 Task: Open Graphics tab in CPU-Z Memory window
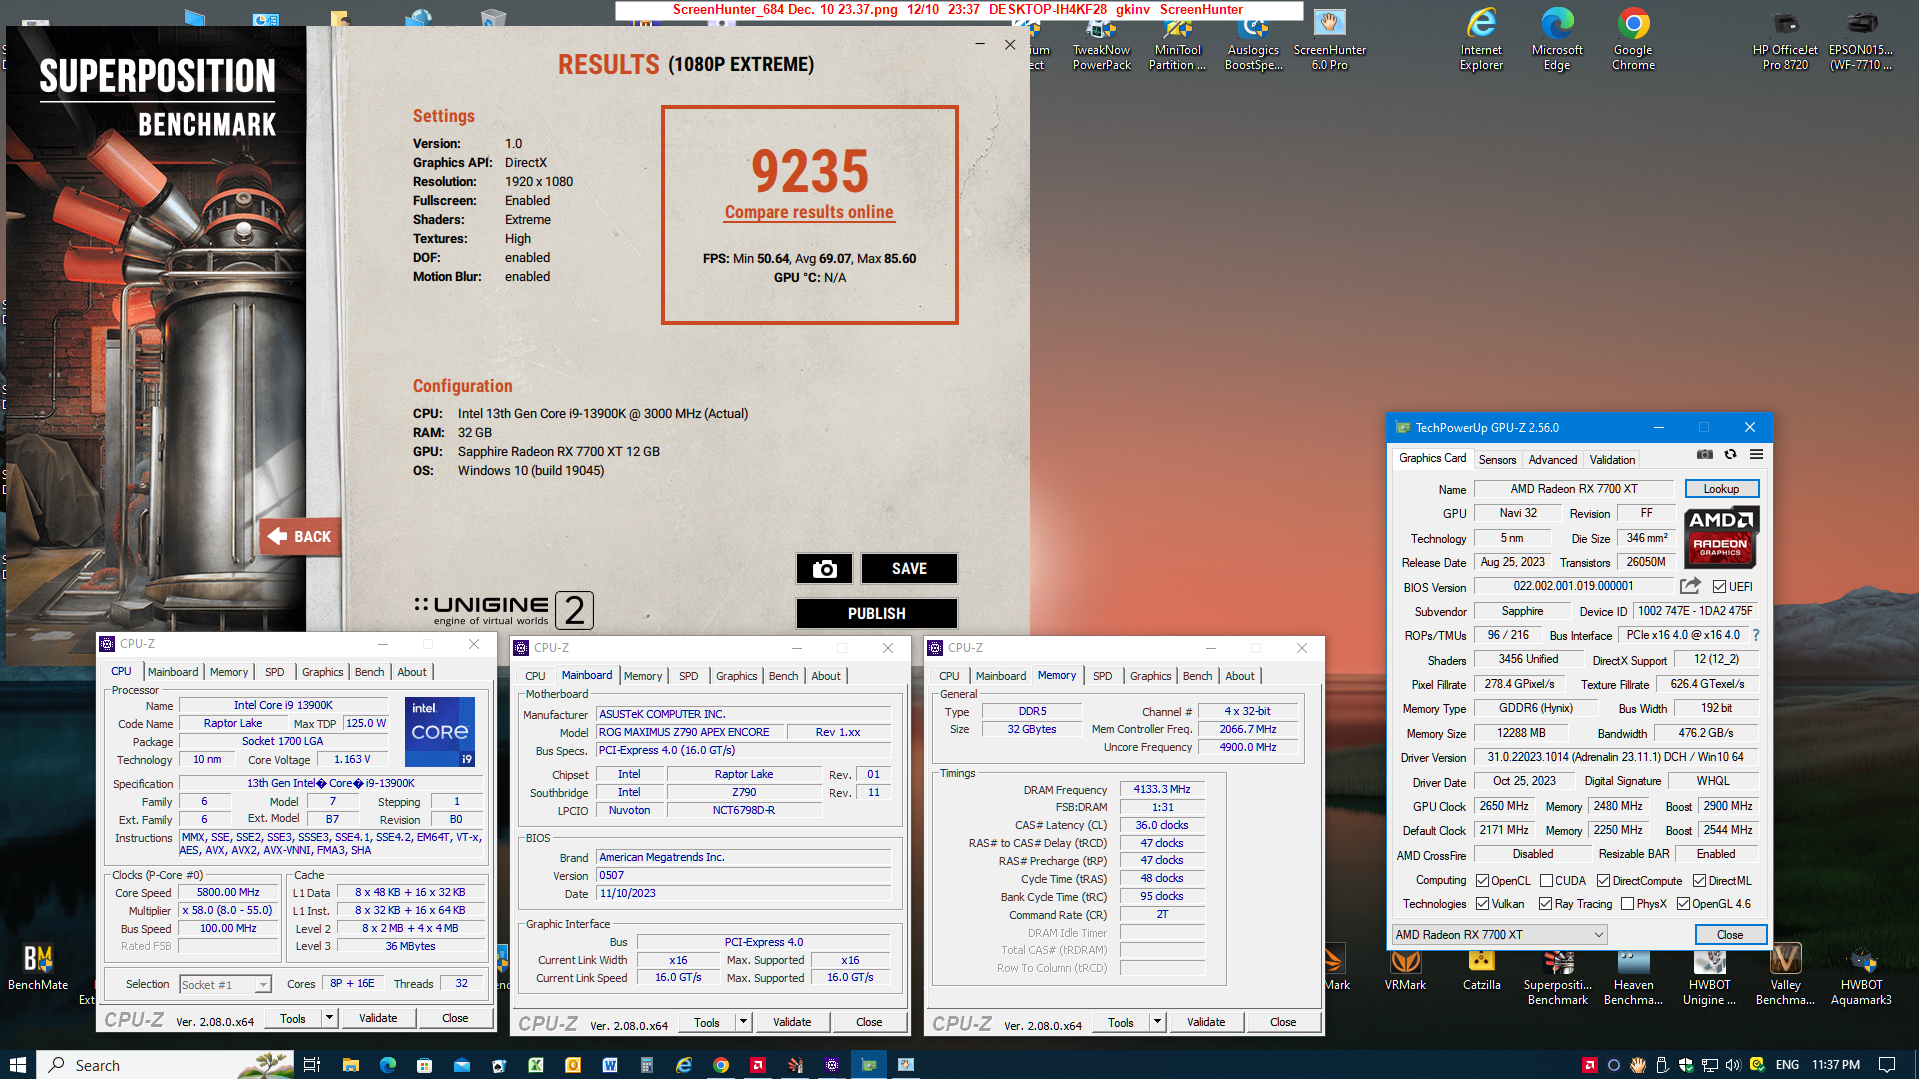1150,676
